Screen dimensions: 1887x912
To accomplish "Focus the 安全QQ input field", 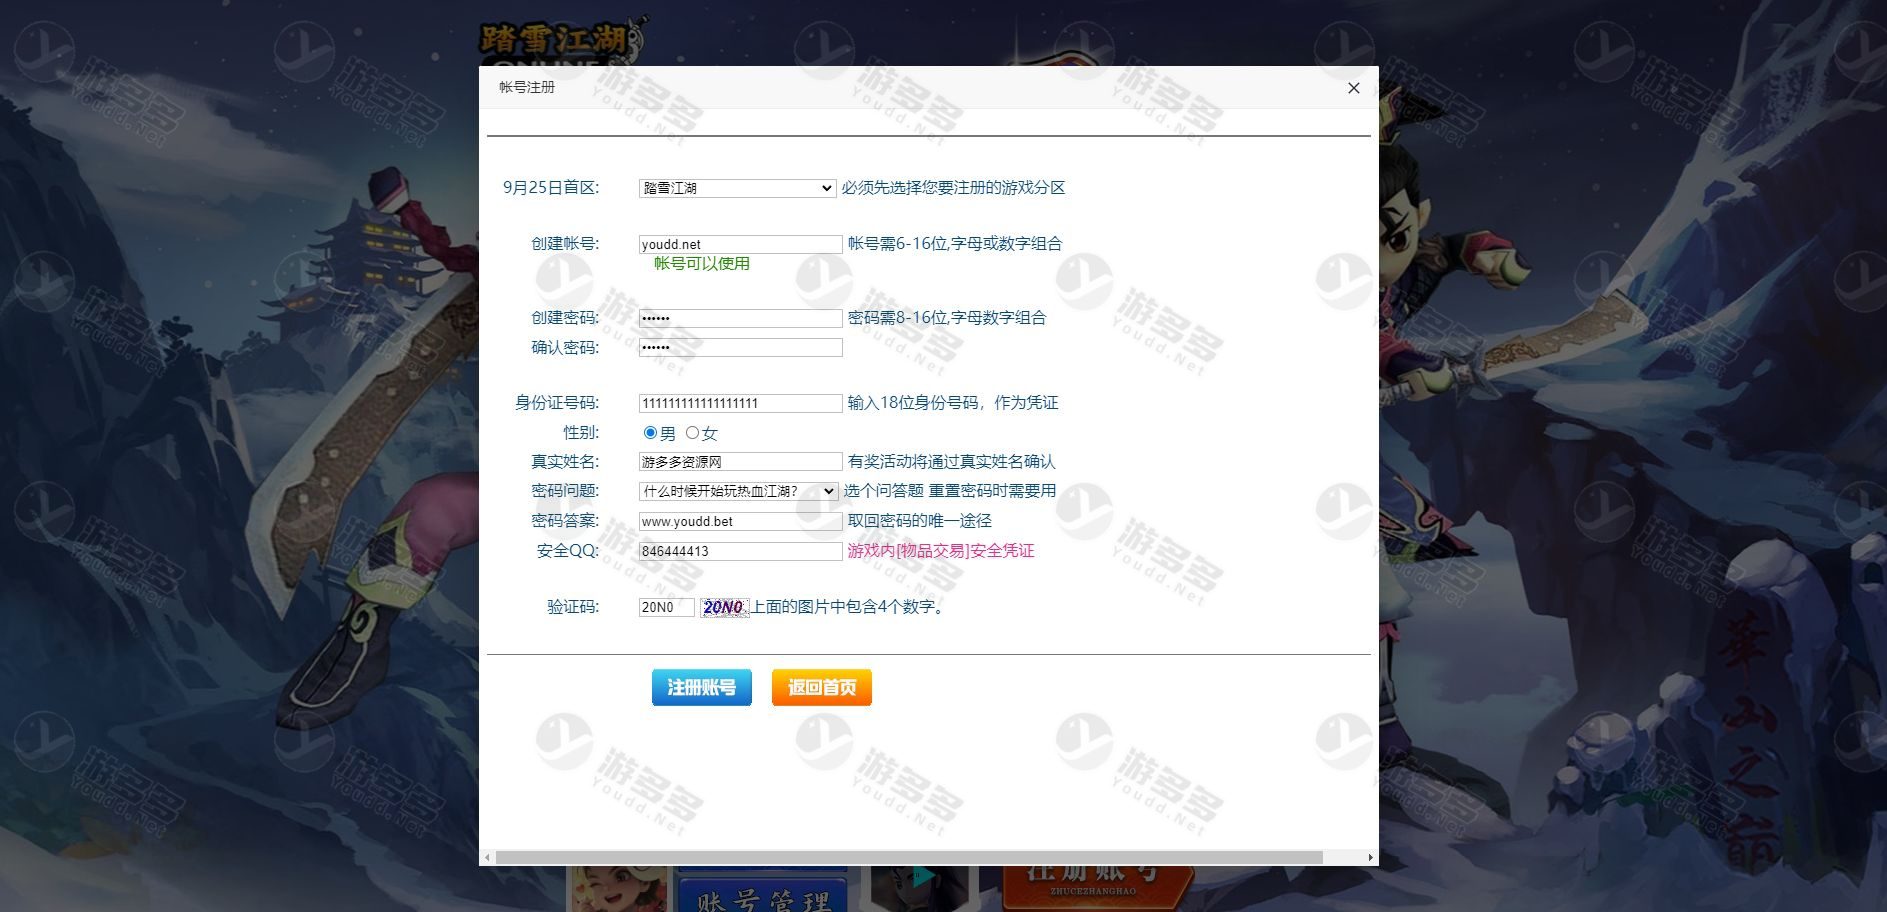I will coord(740,551).
